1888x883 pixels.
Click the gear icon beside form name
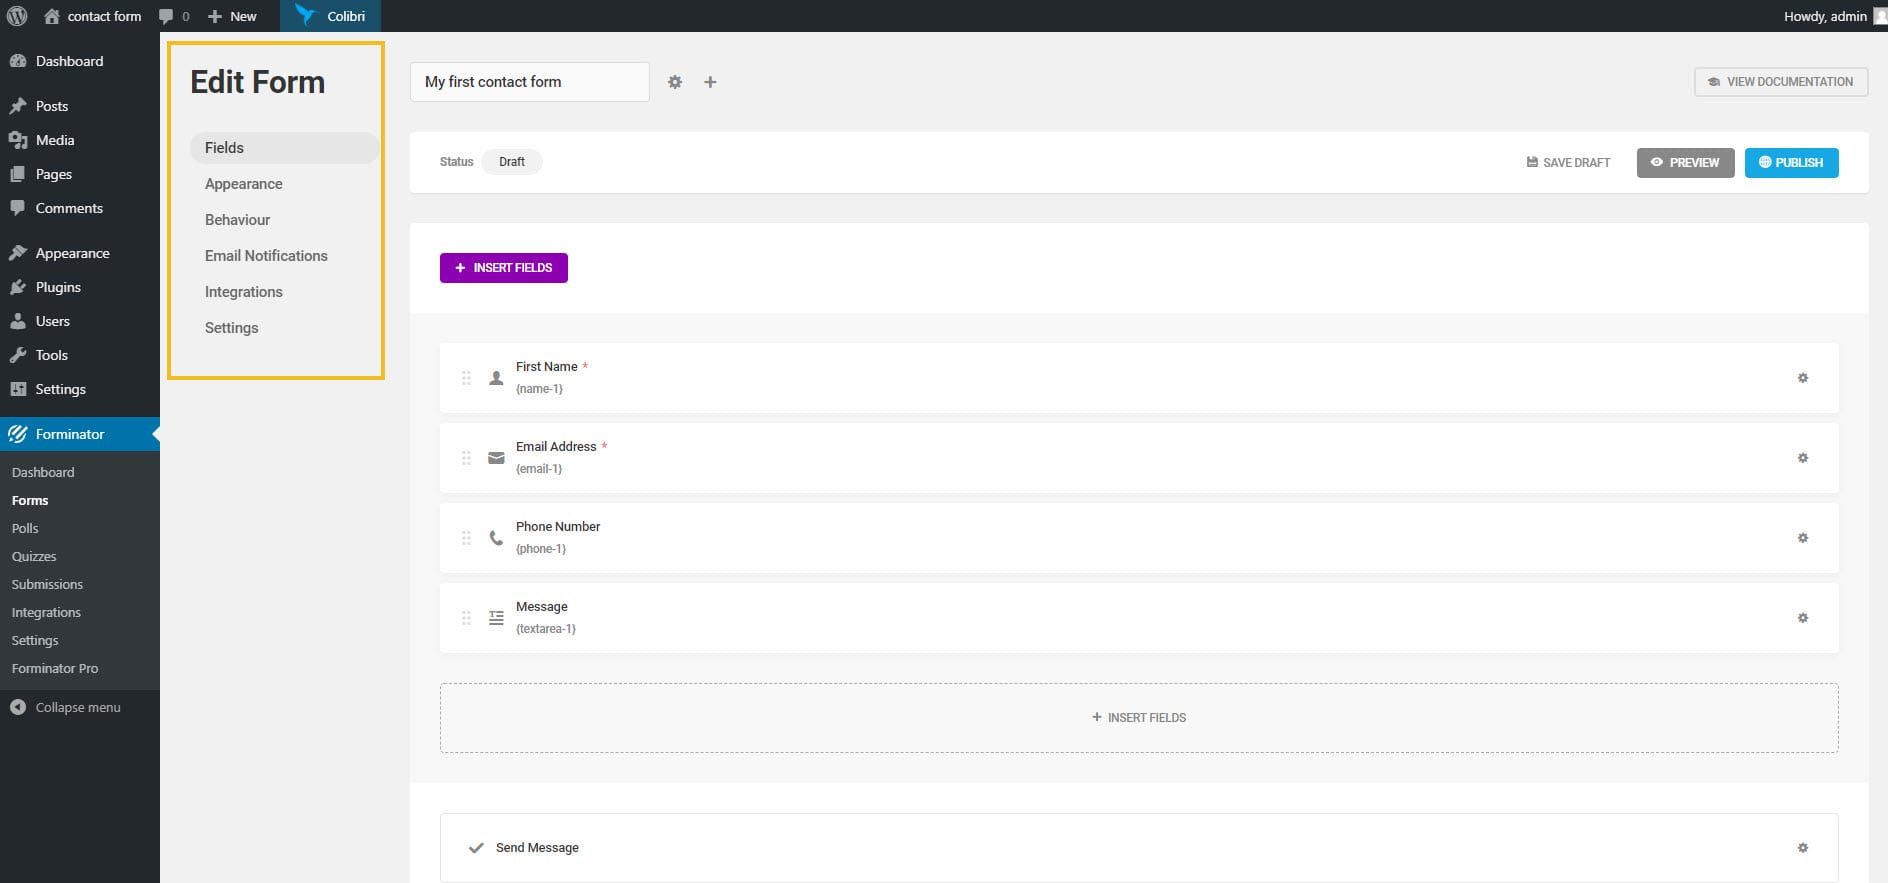tap(675, 82)
